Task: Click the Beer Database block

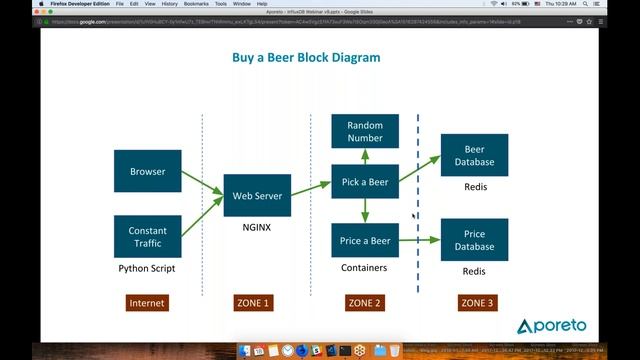Action: pos(474,155)
